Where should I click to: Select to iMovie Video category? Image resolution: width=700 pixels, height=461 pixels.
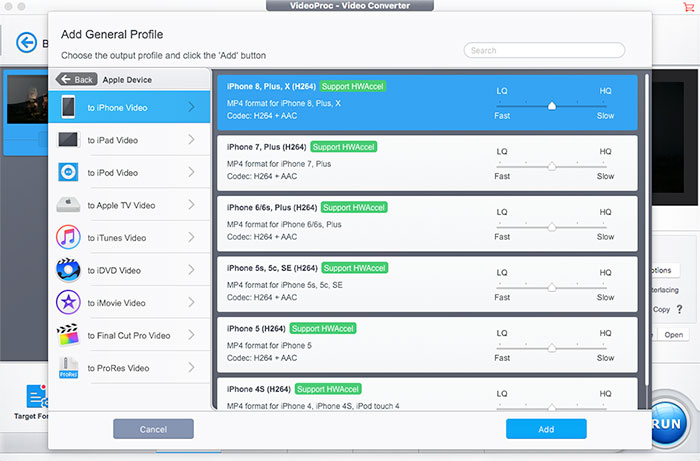click(129, 303)
